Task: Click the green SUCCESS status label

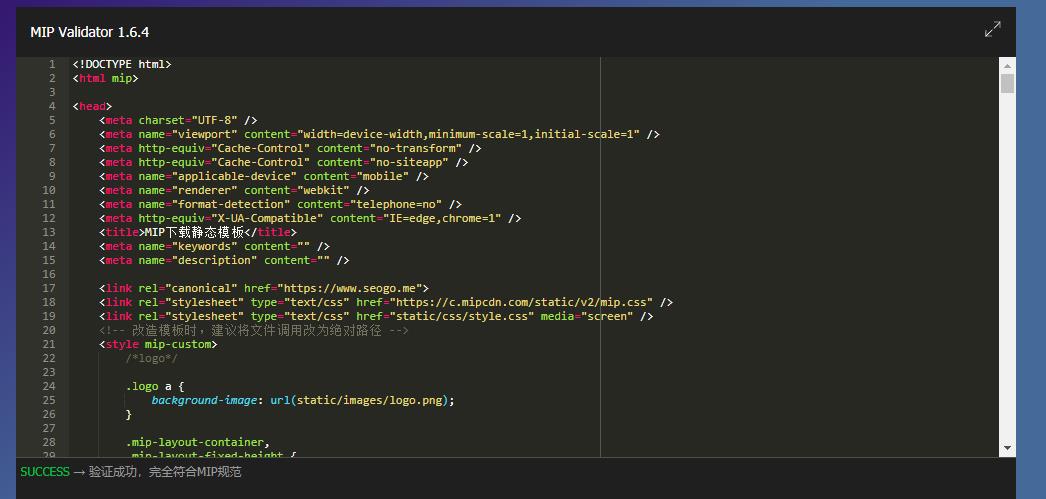Action: [45, 472]
